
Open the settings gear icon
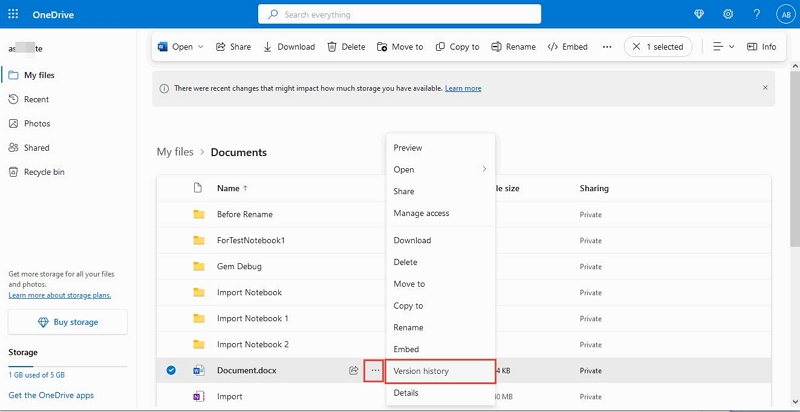pyautogui.click(x=728, y=14)
